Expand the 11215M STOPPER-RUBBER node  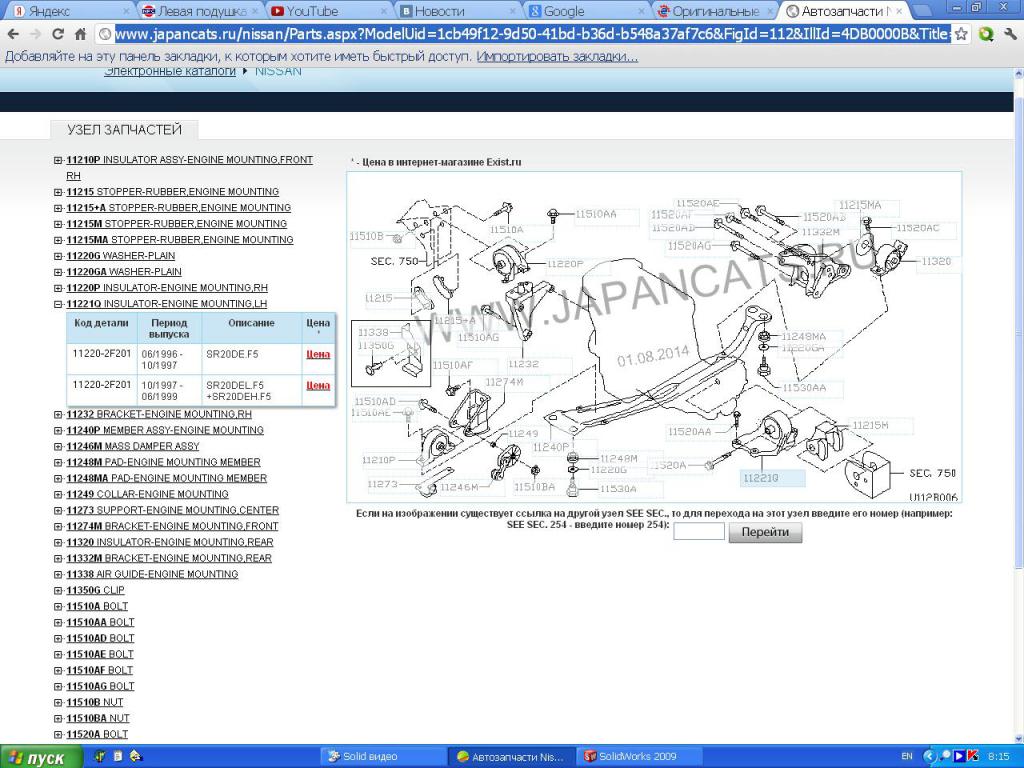tap(58, 224)
